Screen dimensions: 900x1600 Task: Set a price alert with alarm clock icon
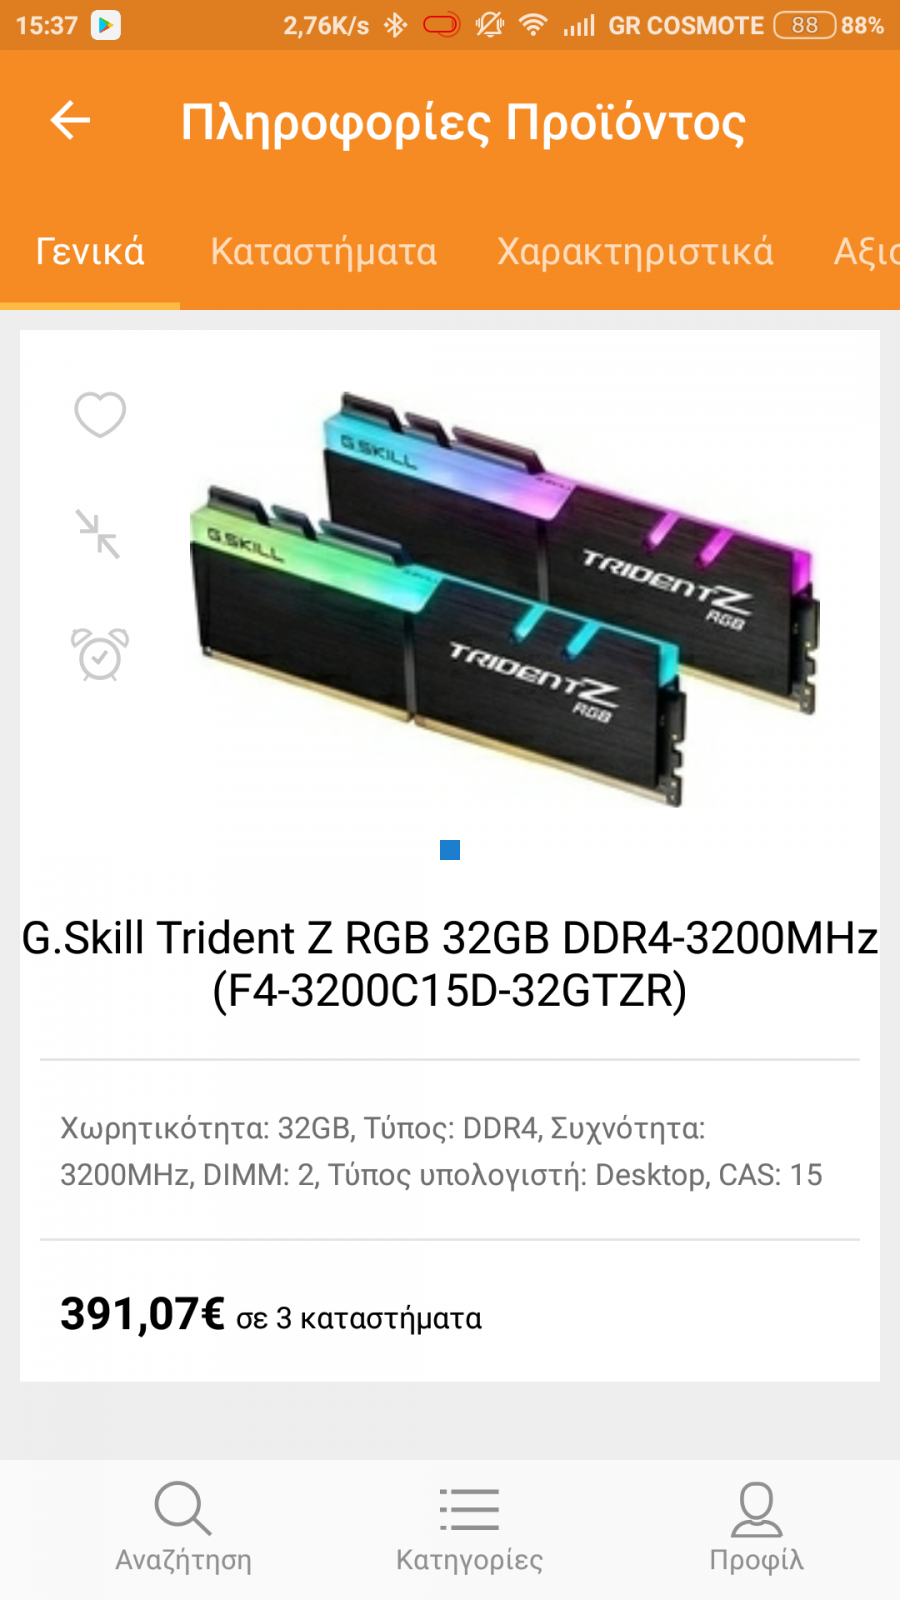tap(100, 654)
